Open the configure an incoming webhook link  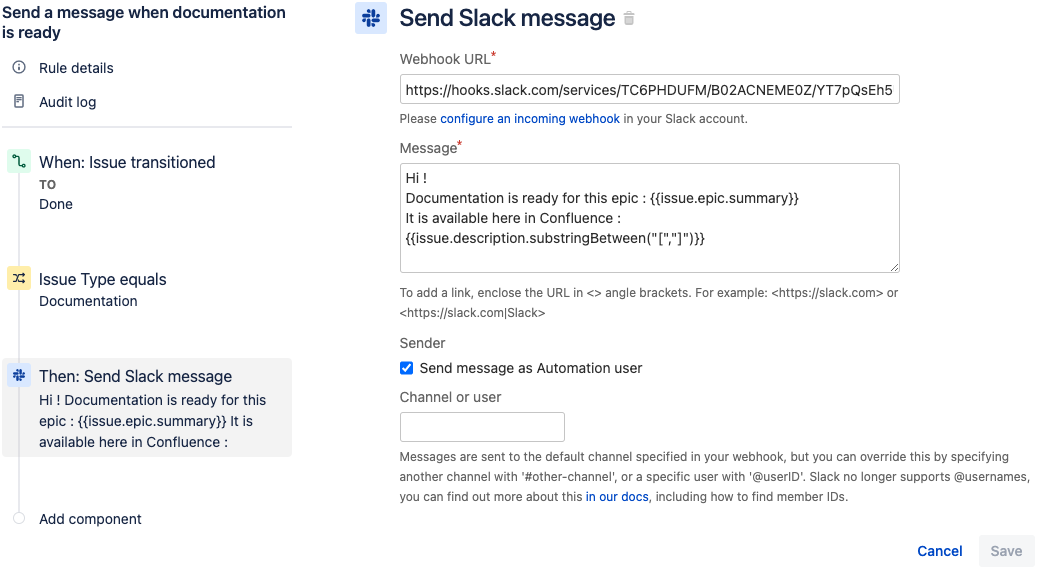pos(530,118)
